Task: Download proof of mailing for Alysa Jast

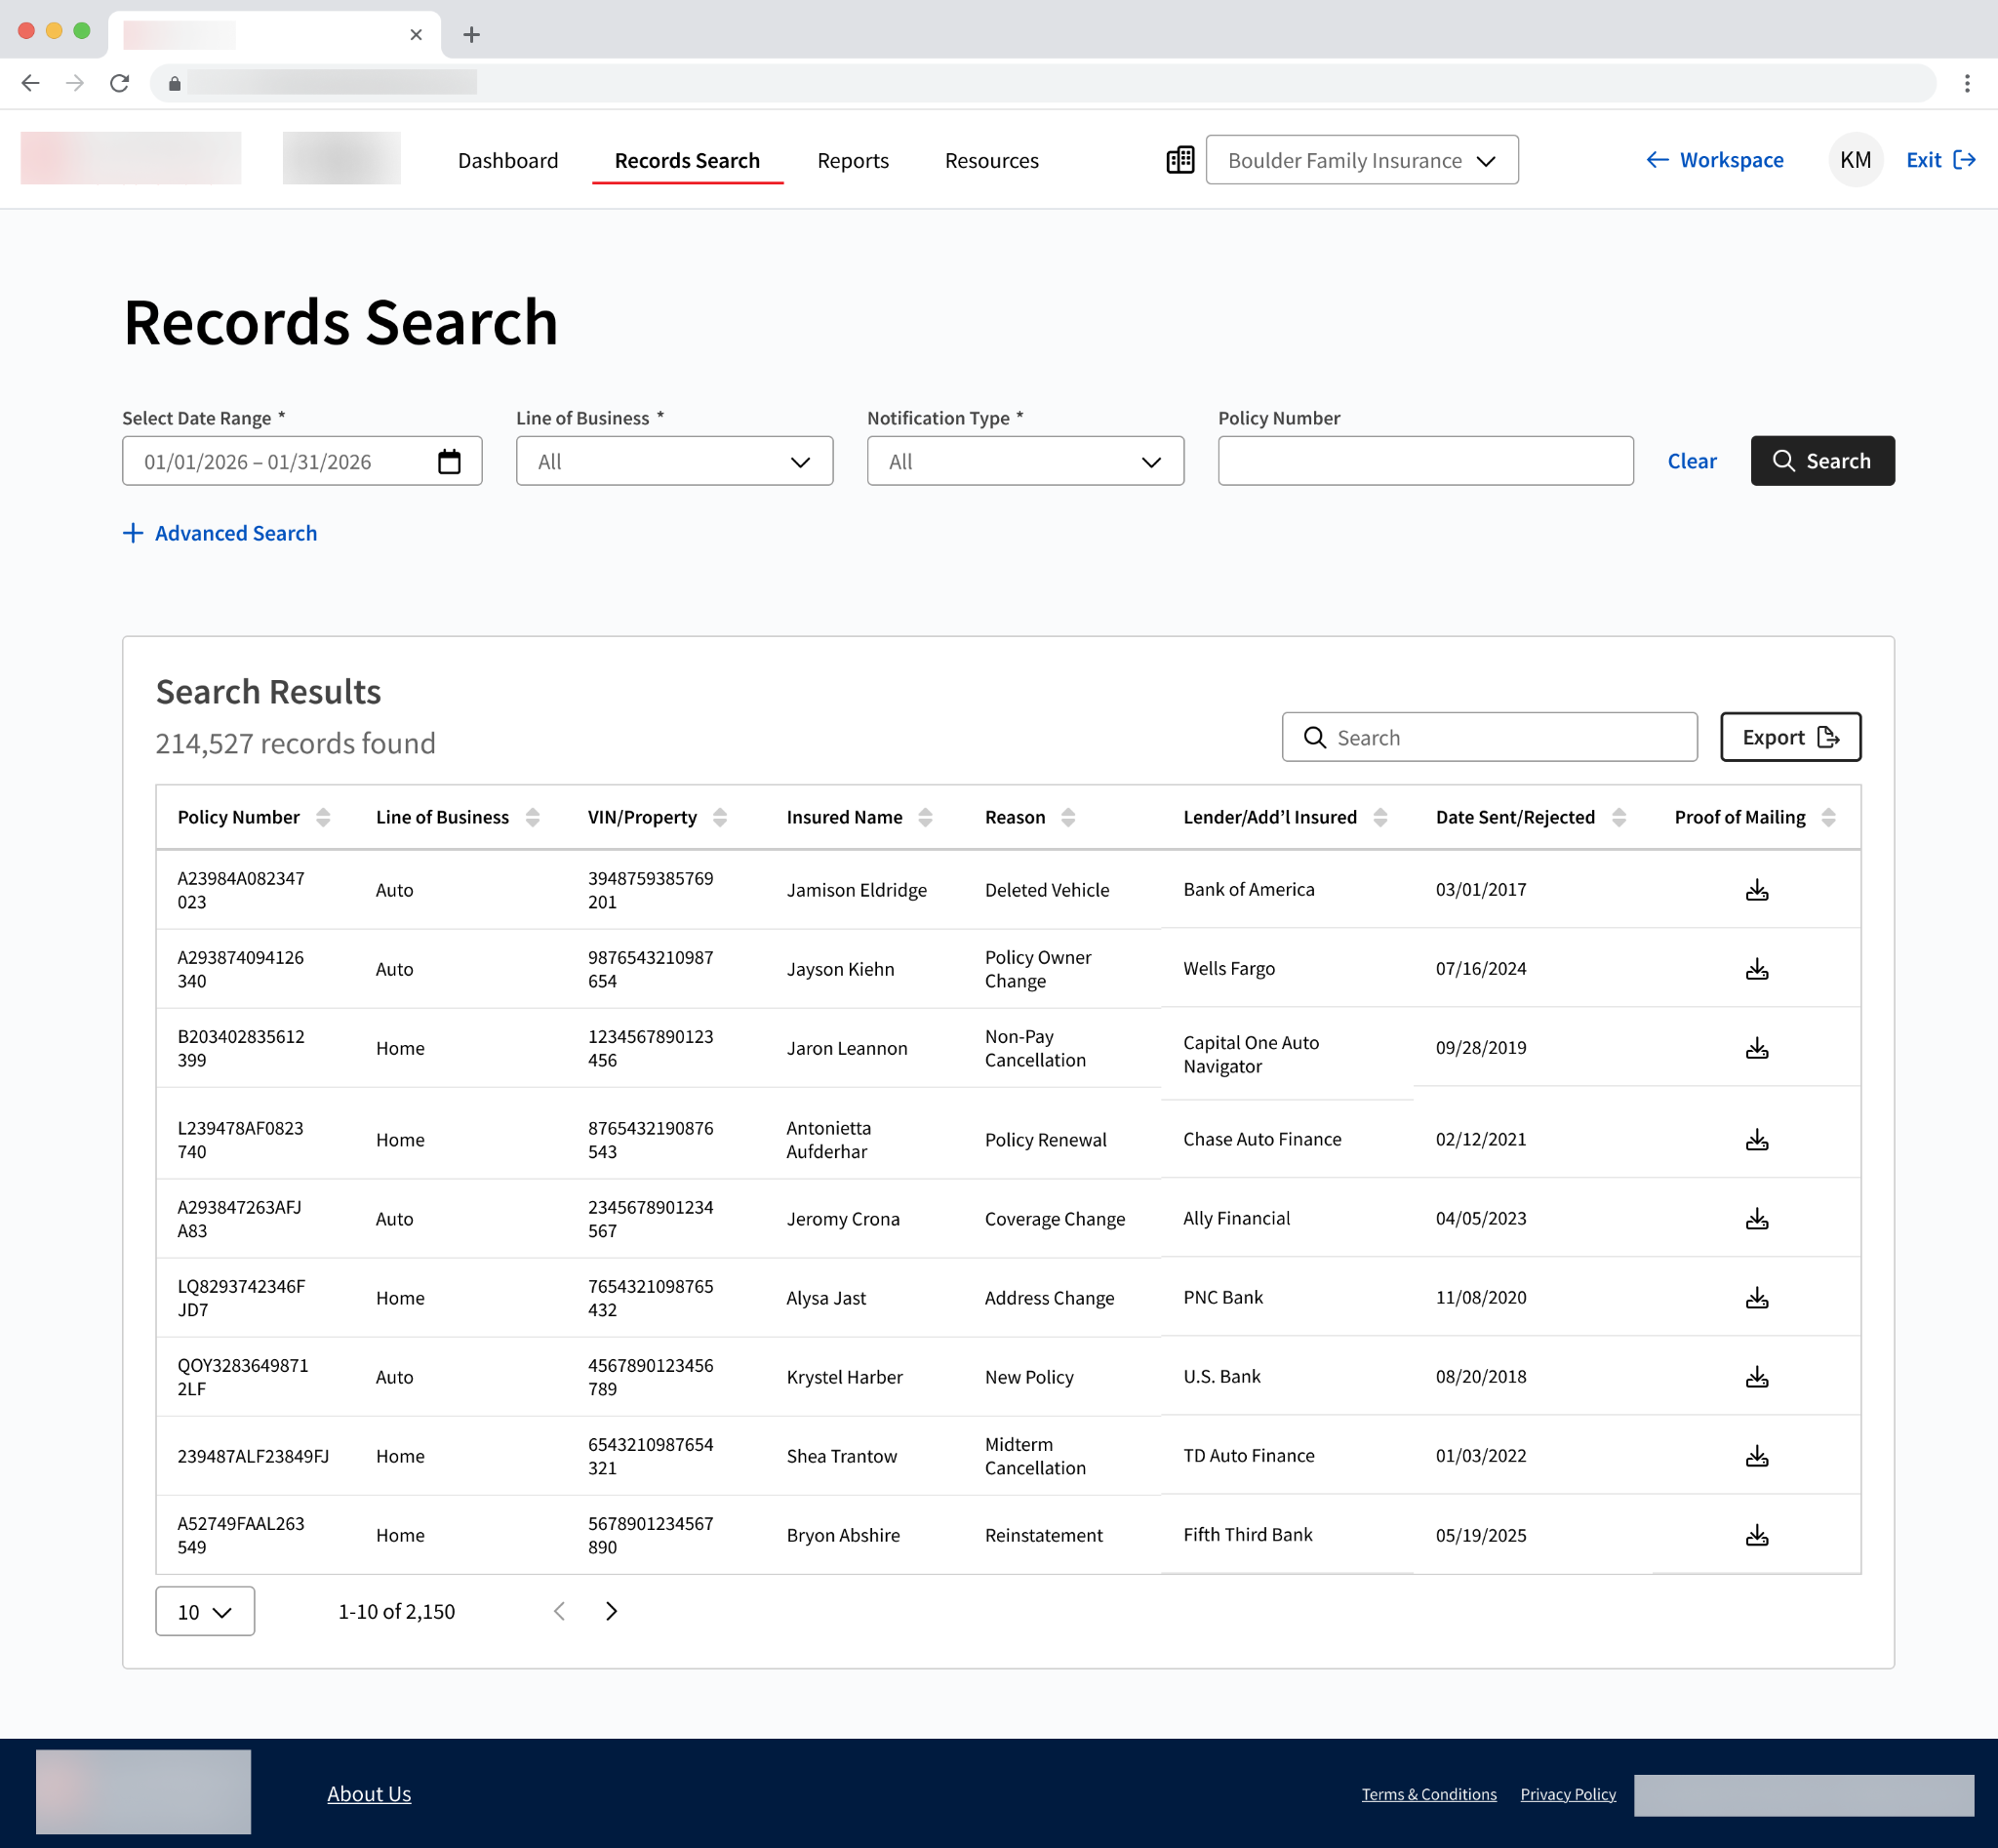Action: (1757, 1297)
